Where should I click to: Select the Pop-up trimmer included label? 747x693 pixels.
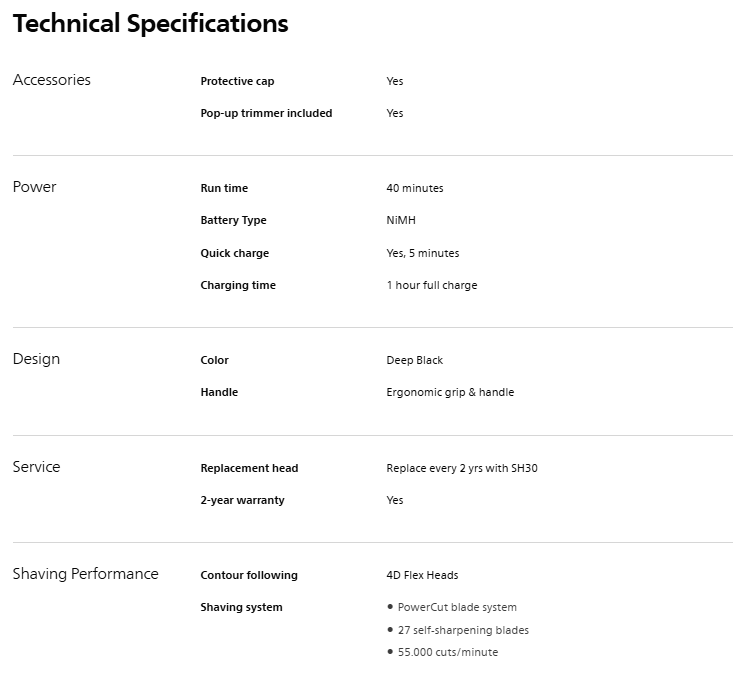click(266, 113)
